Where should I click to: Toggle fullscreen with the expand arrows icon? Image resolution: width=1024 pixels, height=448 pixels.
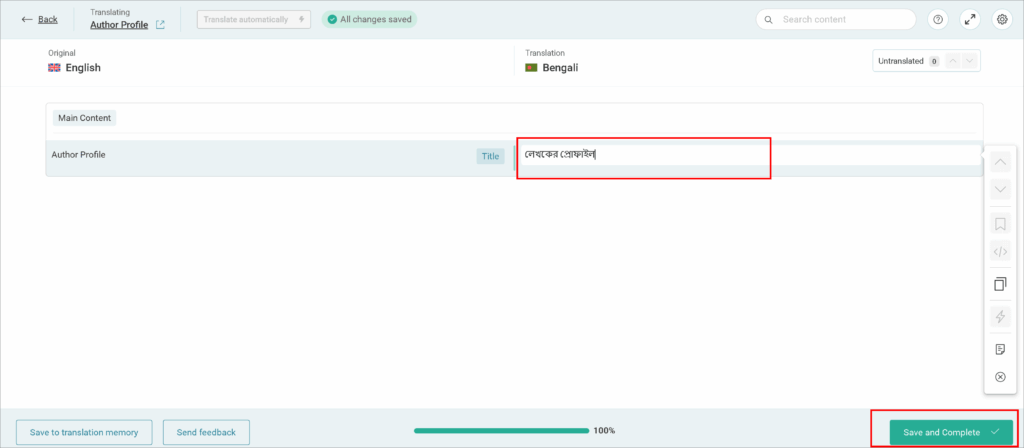point(969,19)
